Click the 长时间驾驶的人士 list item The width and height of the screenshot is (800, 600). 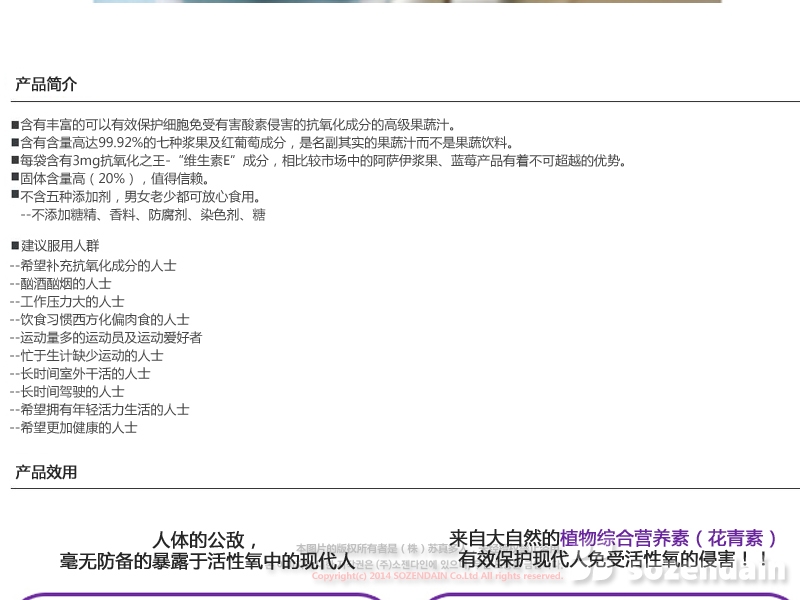tap(72, 392)
